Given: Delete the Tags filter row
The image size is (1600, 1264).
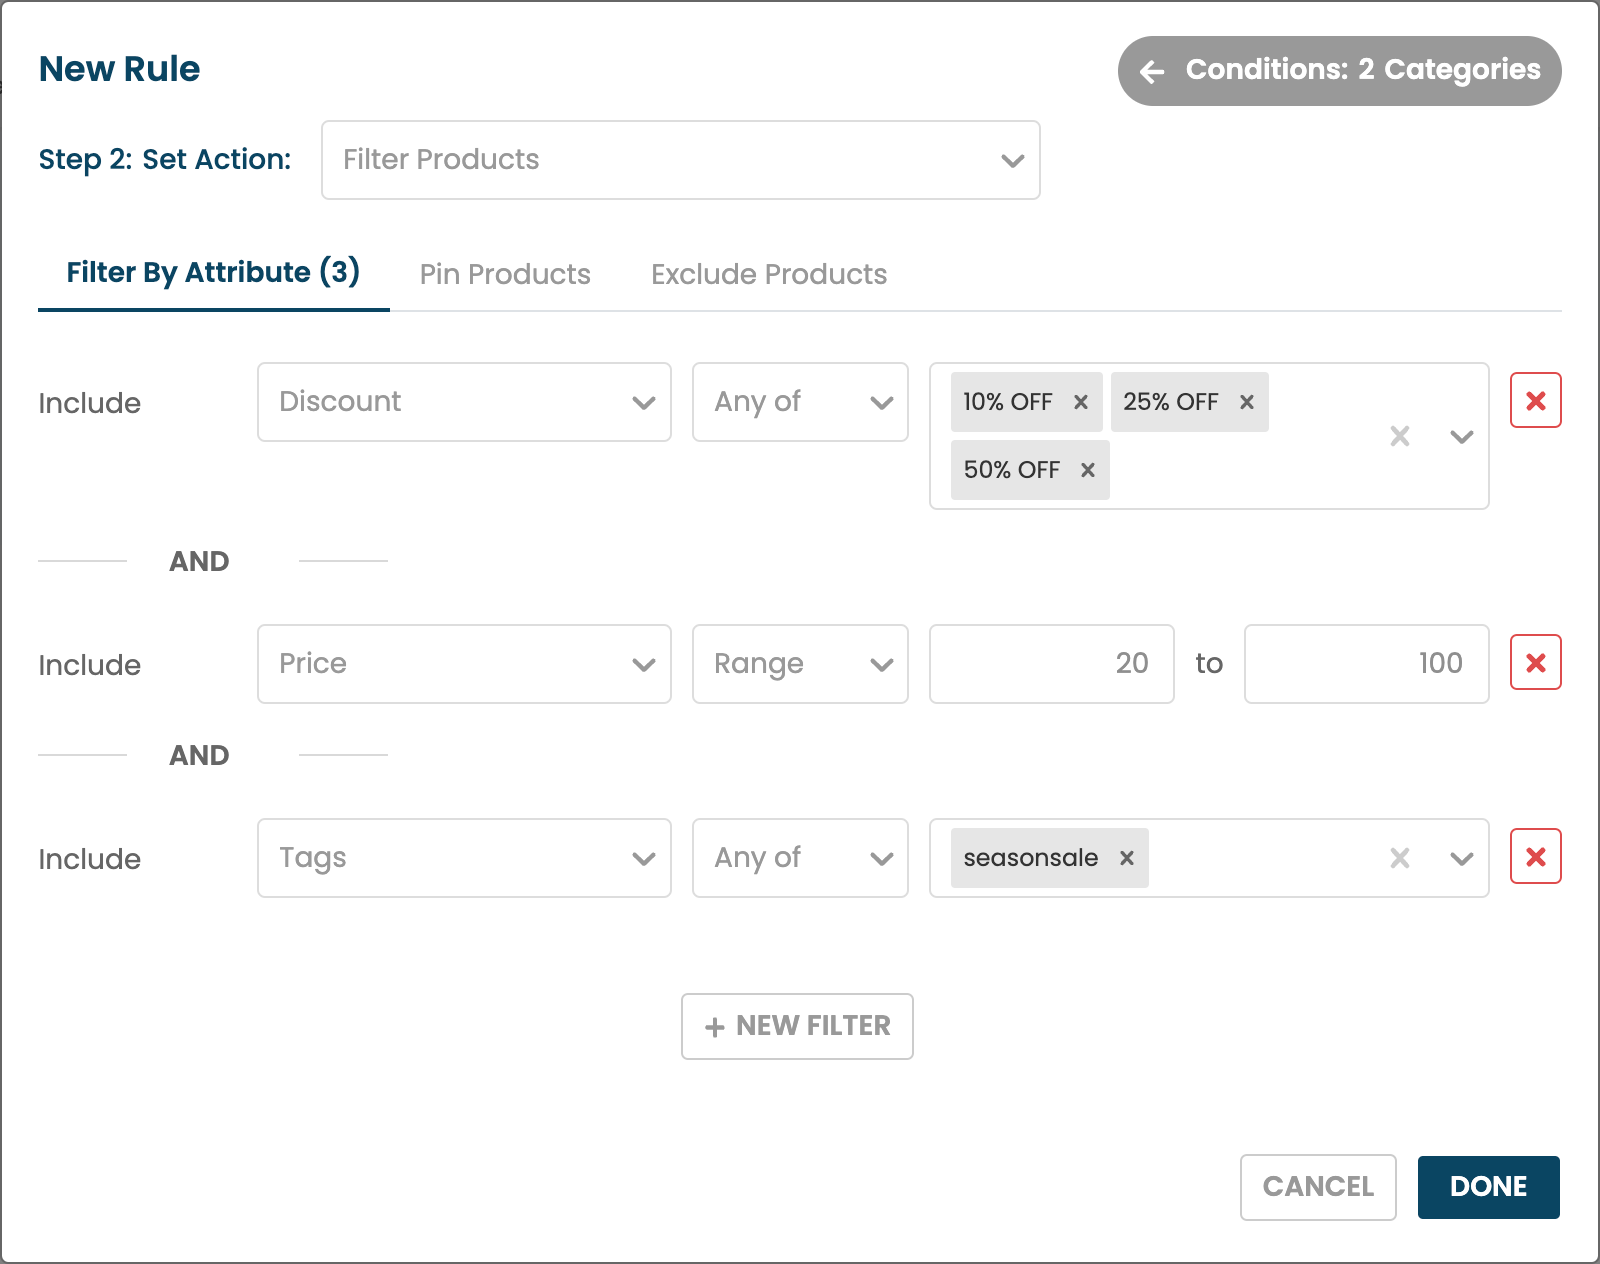Looking at the screenshot, I should click(x=1535, y=857).
